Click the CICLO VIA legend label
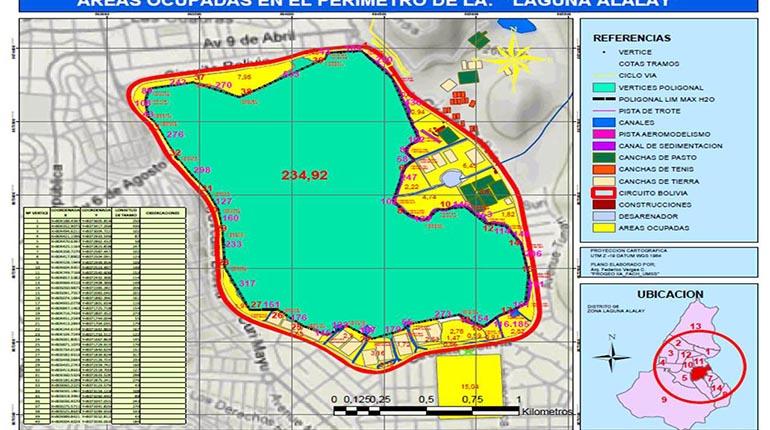The height and width of the screenshot is (430, 770). (637, 76)
